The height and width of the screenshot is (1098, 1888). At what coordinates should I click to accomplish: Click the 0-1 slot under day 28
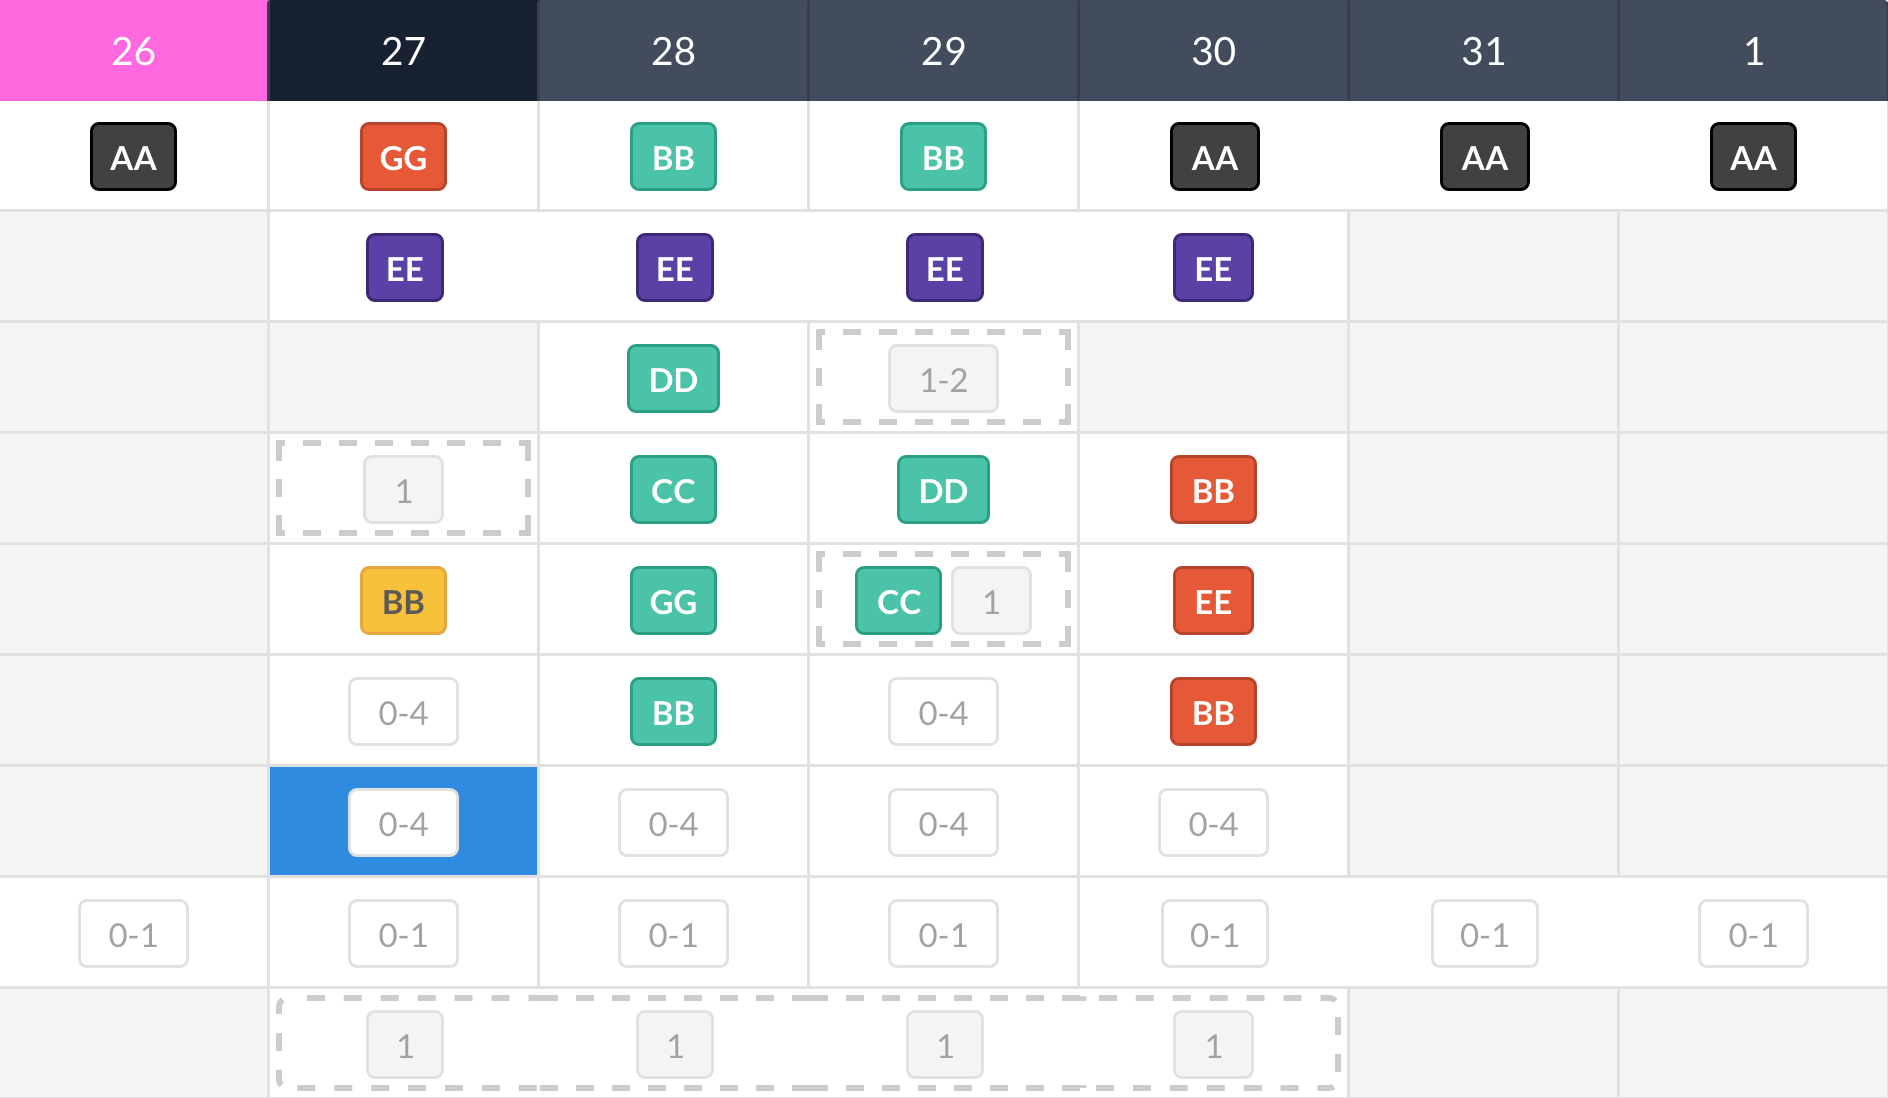point(673,934)
